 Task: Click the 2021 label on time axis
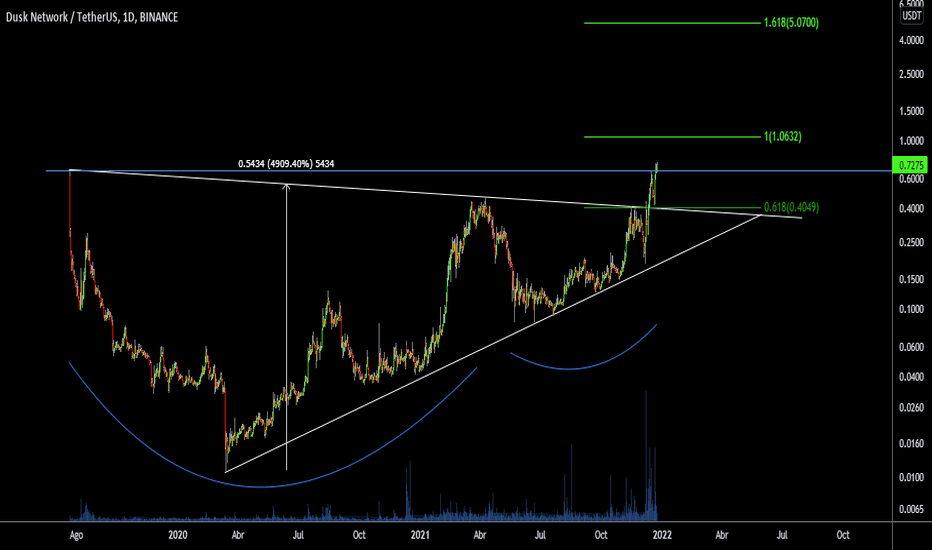click(420, 535)
